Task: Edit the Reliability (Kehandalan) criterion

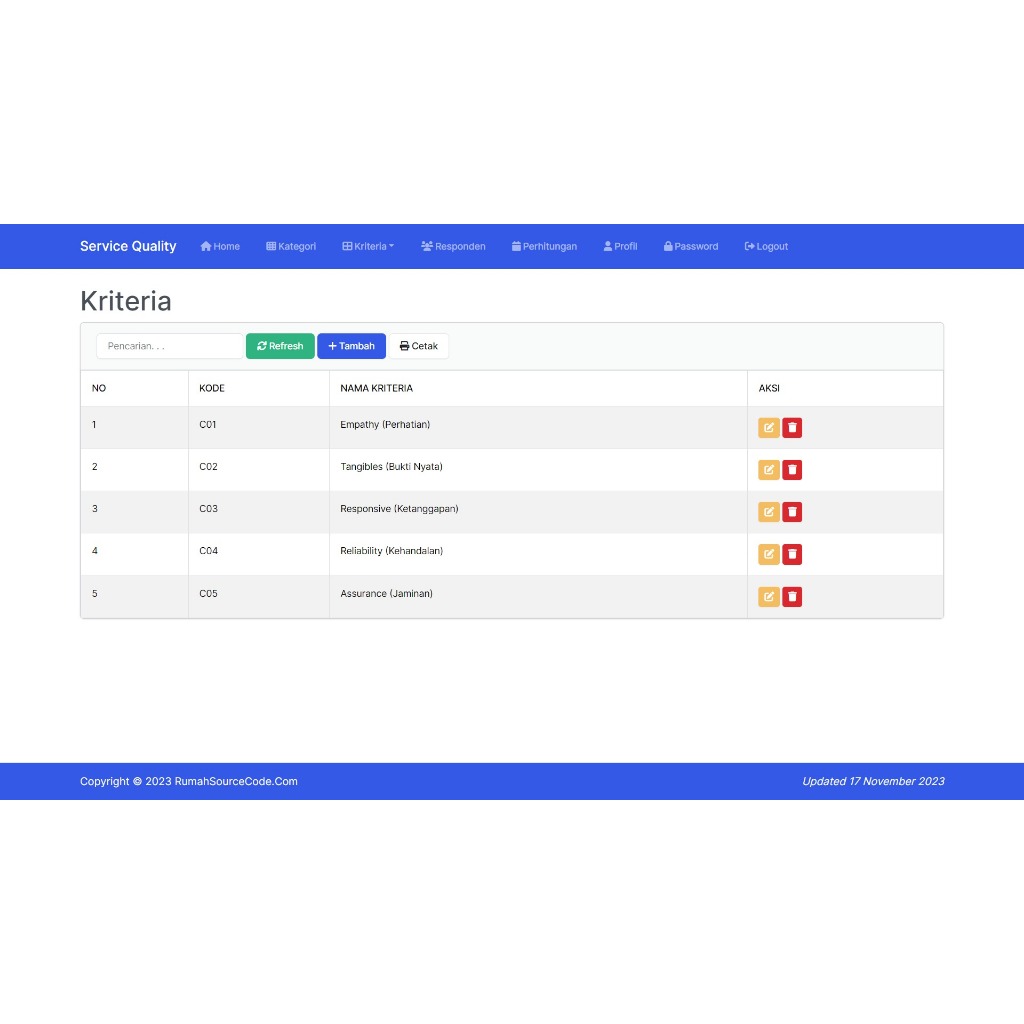Action: [769, 554]
